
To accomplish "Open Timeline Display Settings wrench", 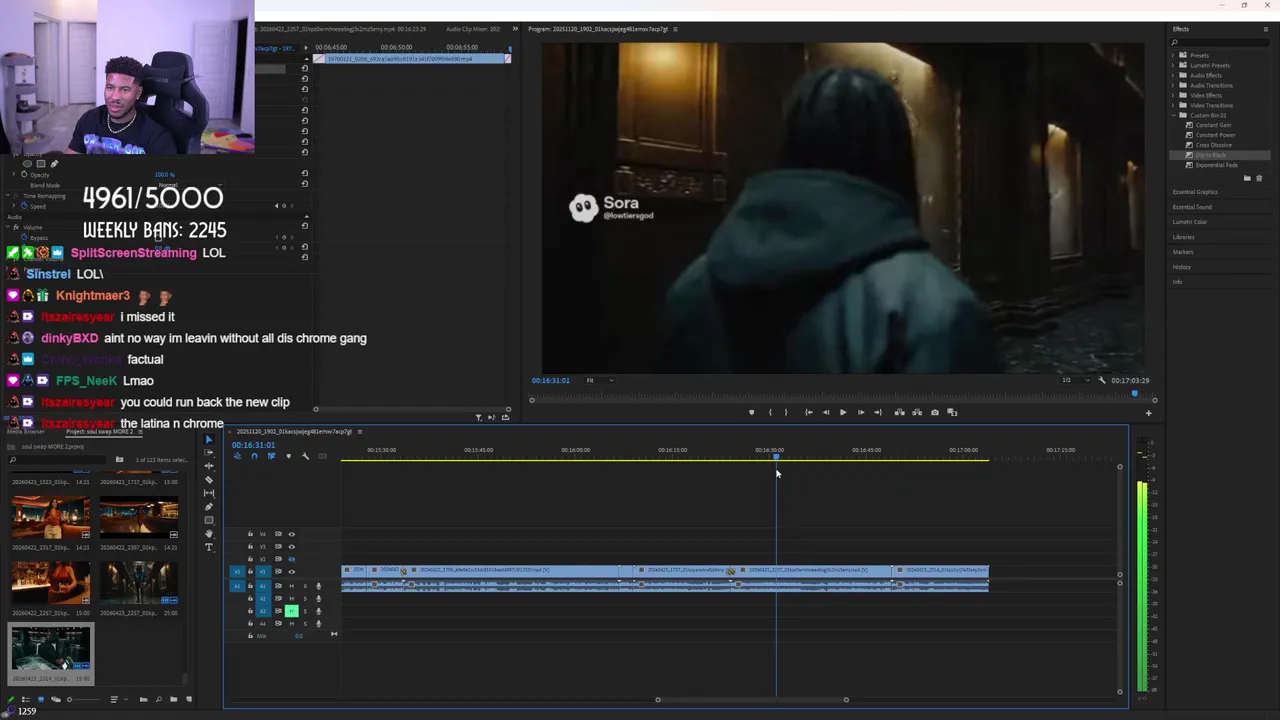I will click(305, 456).
